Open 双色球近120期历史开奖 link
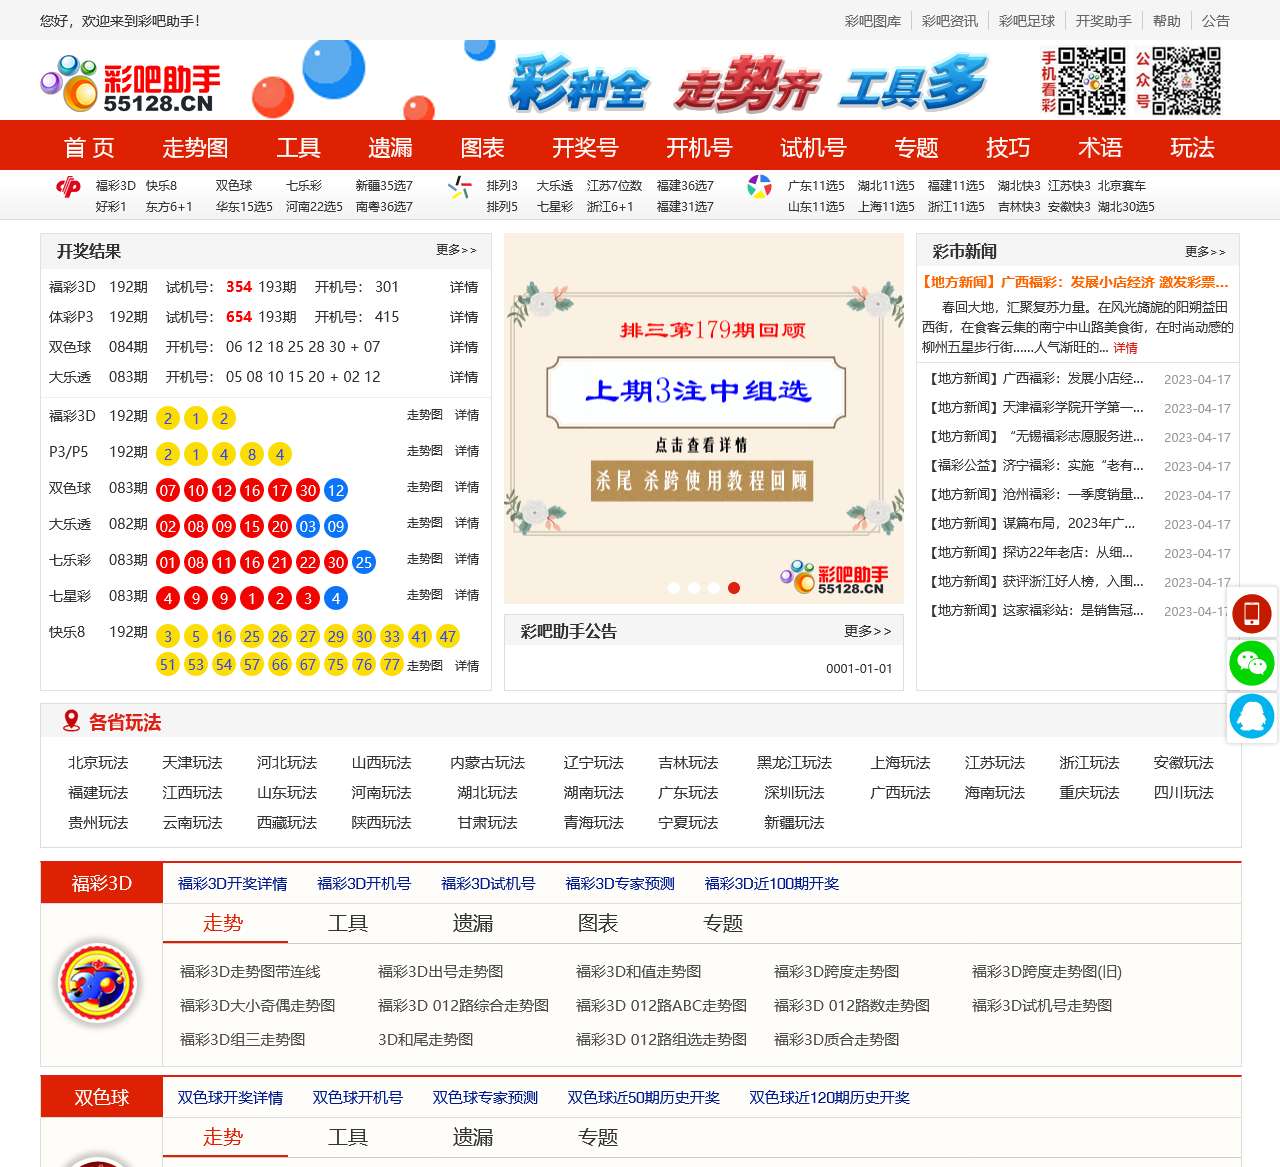Image resolution: width=1280 pixels, height=1167 pixels. coord(830,1098)
